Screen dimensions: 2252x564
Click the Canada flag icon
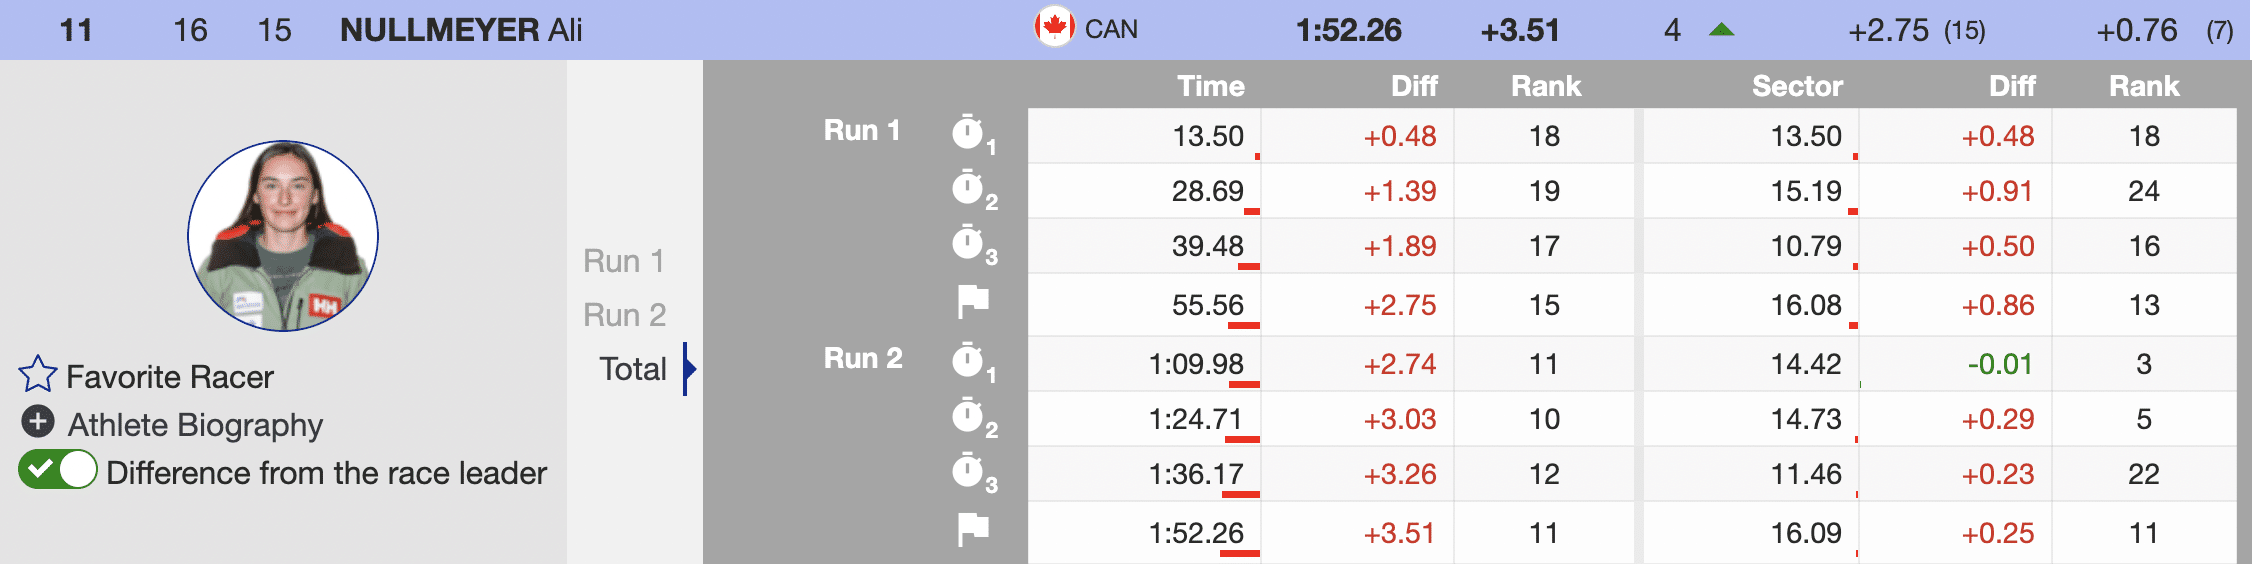pos(1054,27)
